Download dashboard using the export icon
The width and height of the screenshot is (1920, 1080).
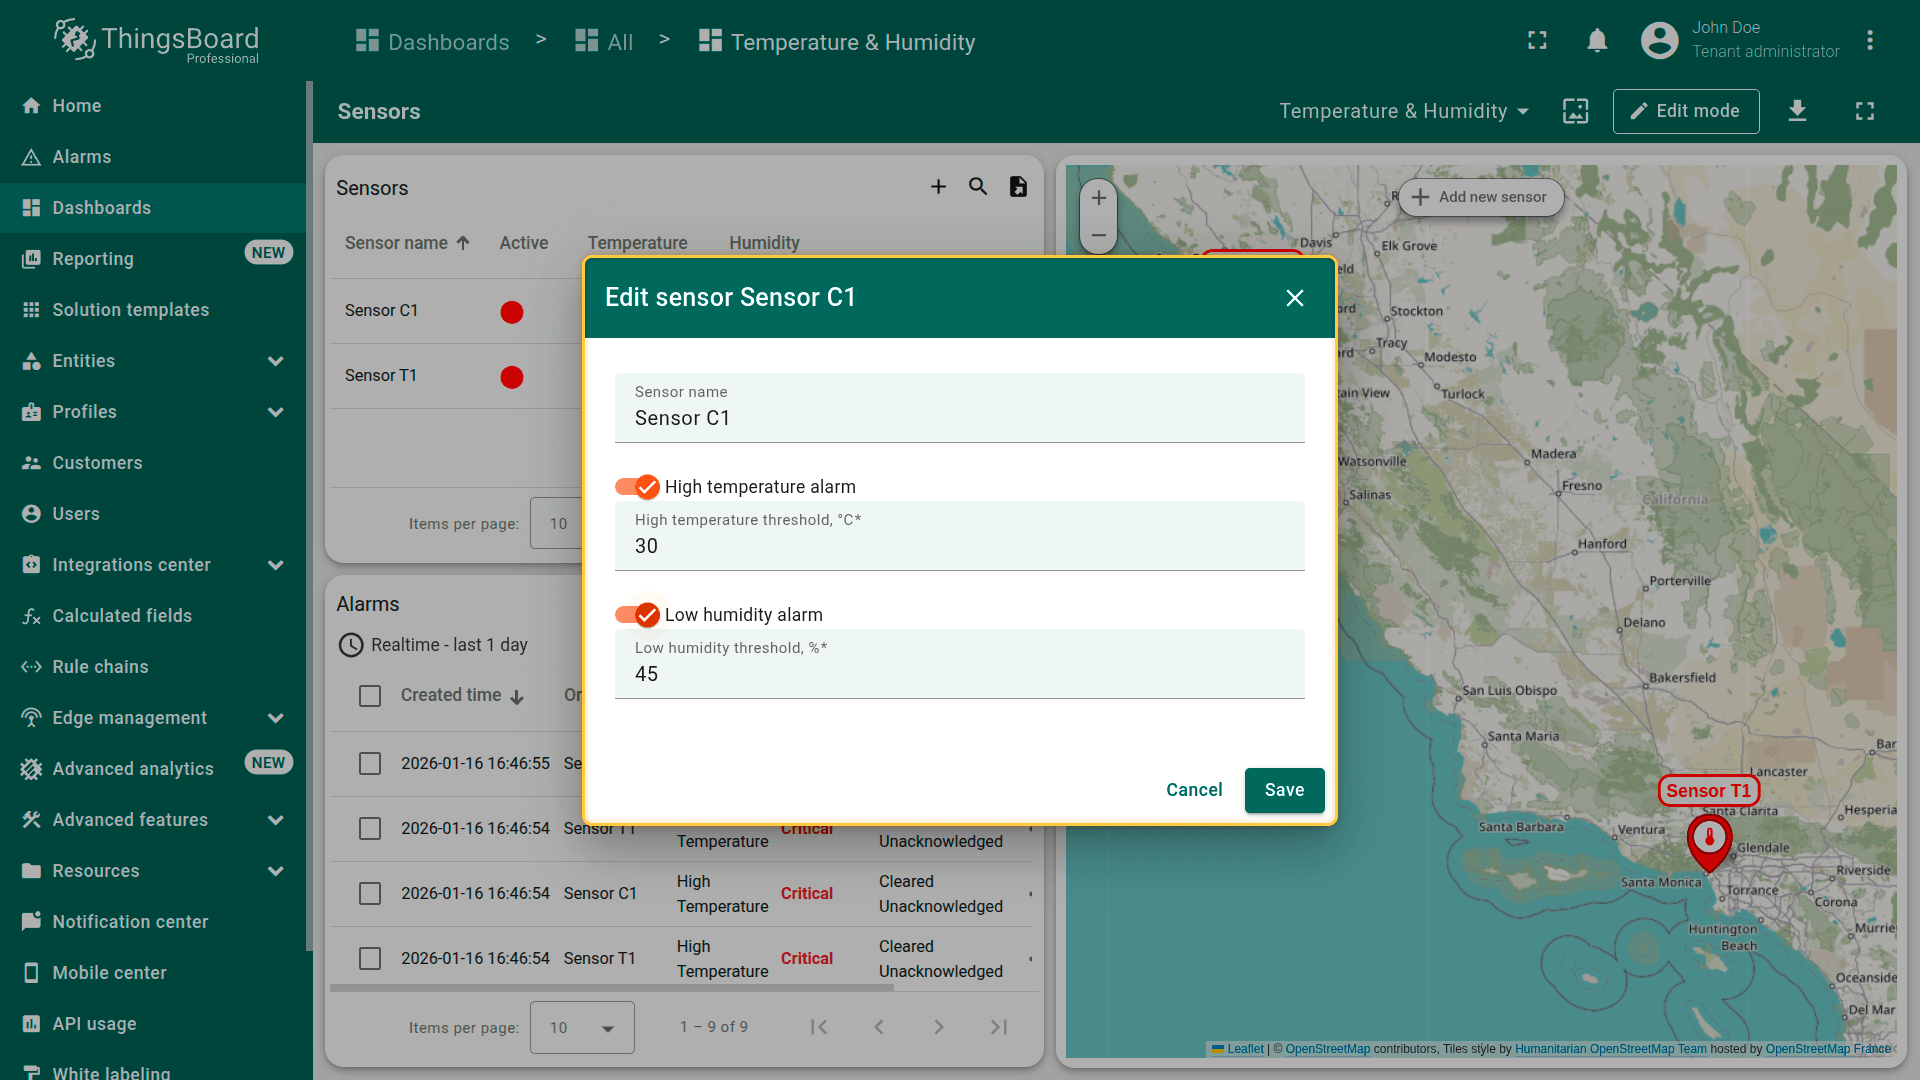[1797, 111]
